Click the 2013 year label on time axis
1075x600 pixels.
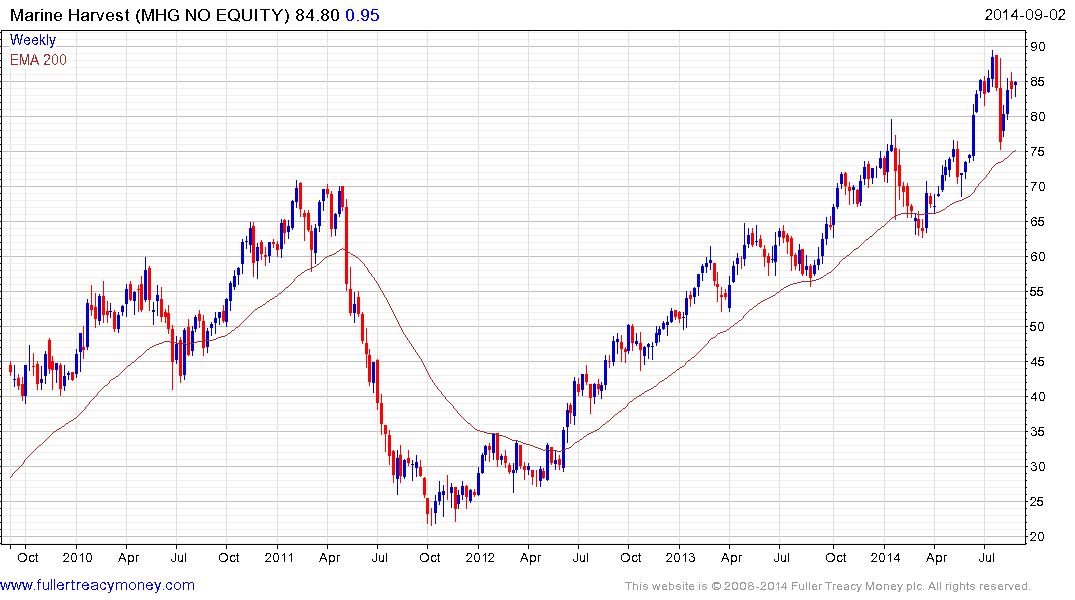pos(681,557)
